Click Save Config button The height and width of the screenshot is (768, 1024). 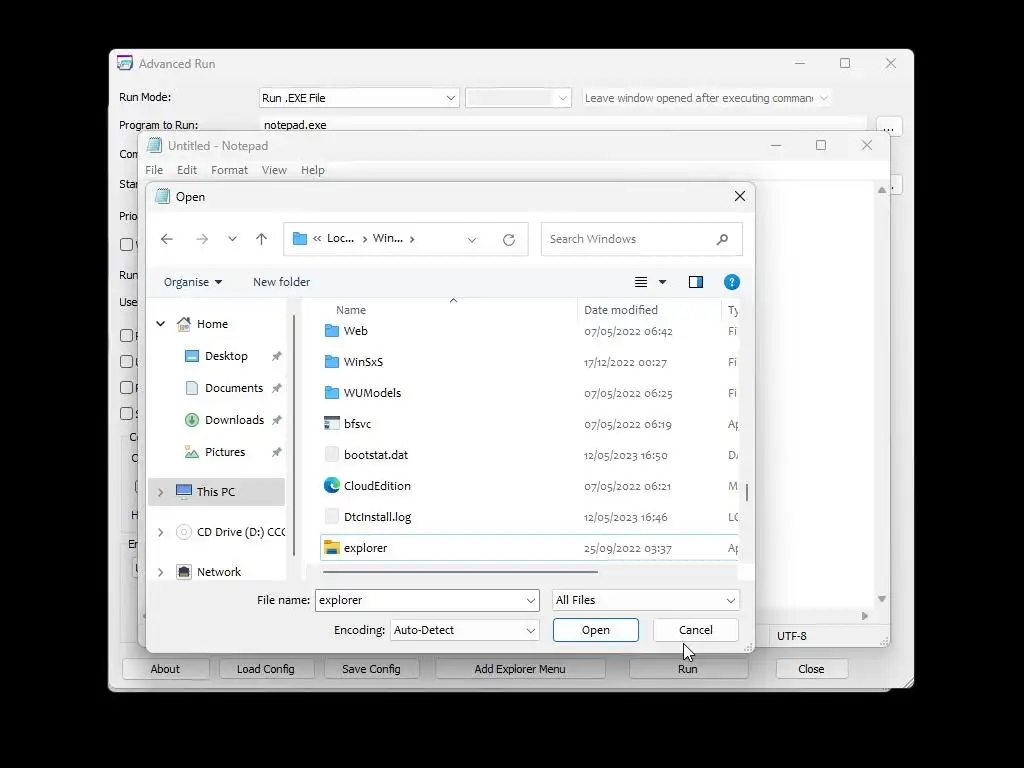click(x=371, y=669)
